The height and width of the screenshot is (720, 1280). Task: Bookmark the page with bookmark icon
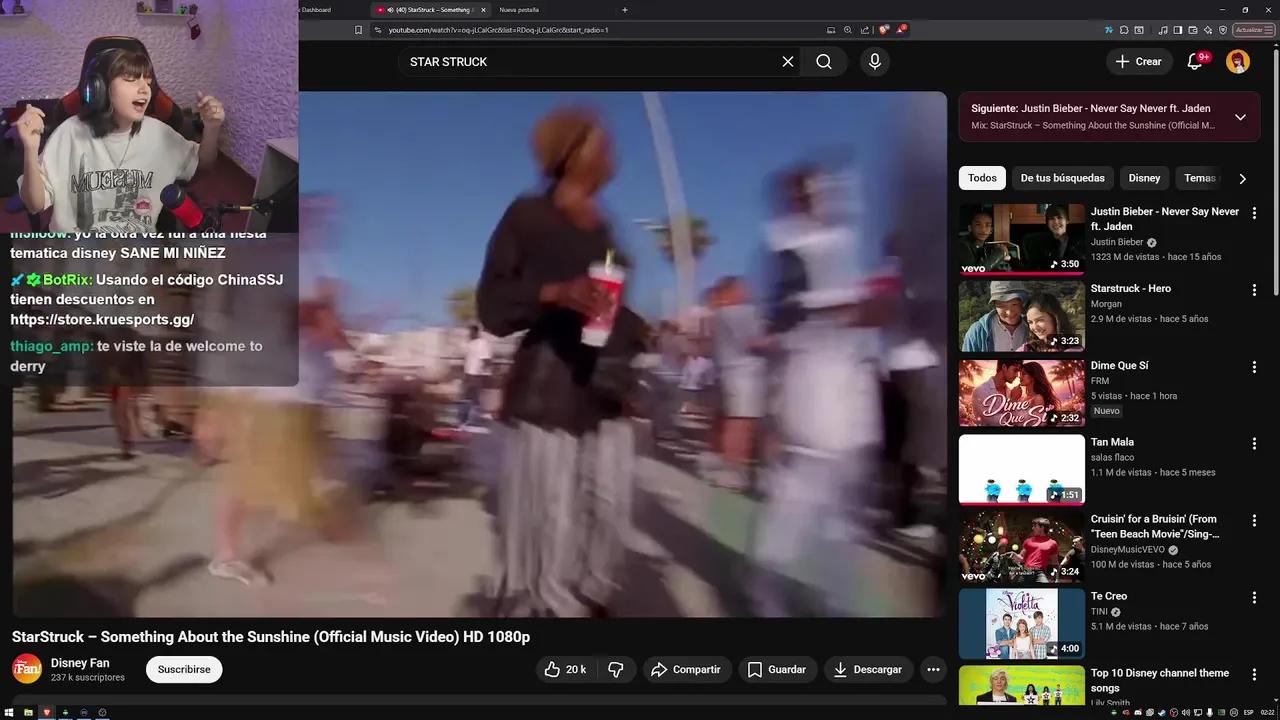click(x=358, y=30)
